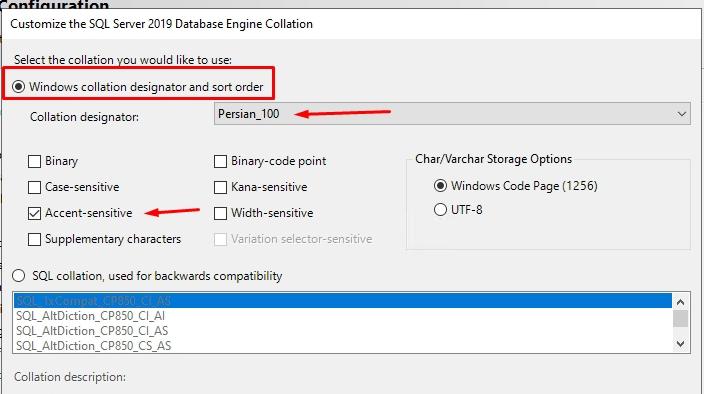Select the highlighted first row in SQL collation list
The width and height of the screenshot is (704, 394).
(343, 300)
